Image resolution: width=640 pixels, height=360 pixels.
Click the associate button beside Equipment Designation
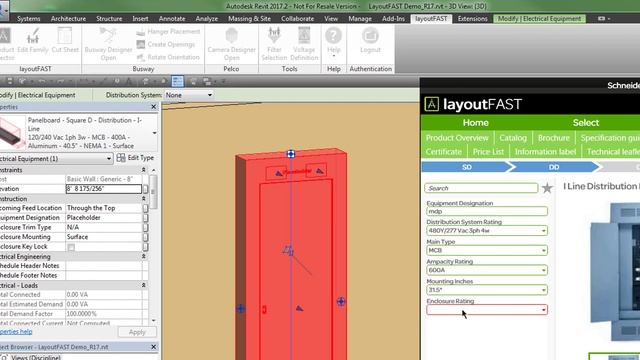coord(145,218)
